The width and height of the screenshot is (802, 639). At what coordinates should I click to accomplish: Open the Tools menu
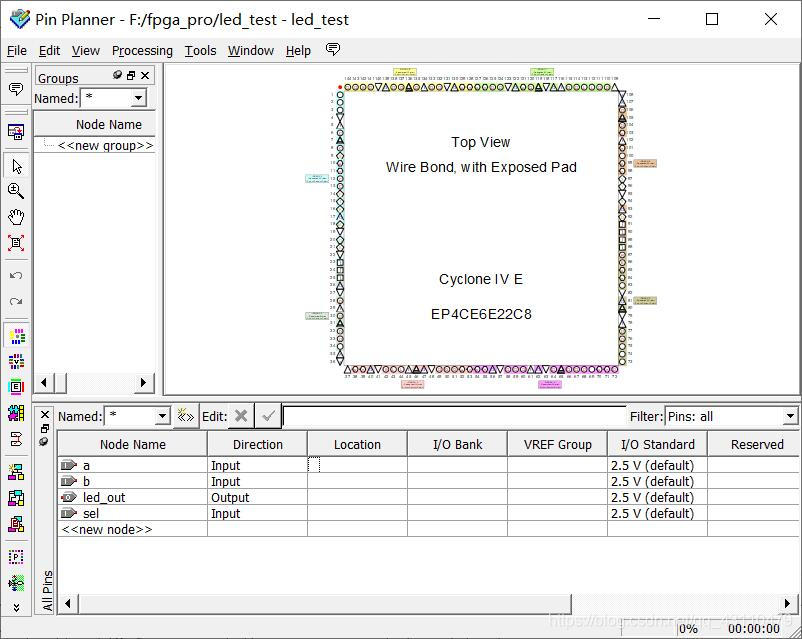click(x=200, y=51)
